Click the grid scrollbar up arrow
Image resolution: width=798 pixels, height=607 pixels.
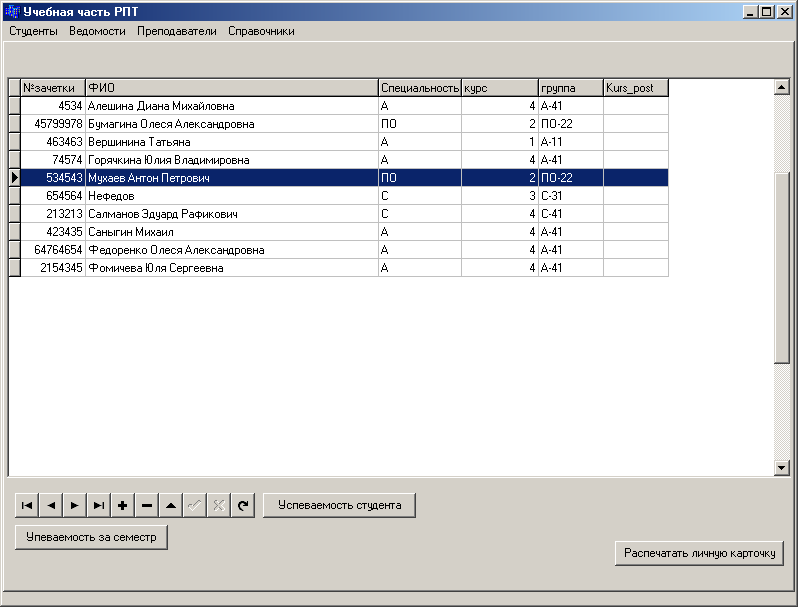[782, 87]
